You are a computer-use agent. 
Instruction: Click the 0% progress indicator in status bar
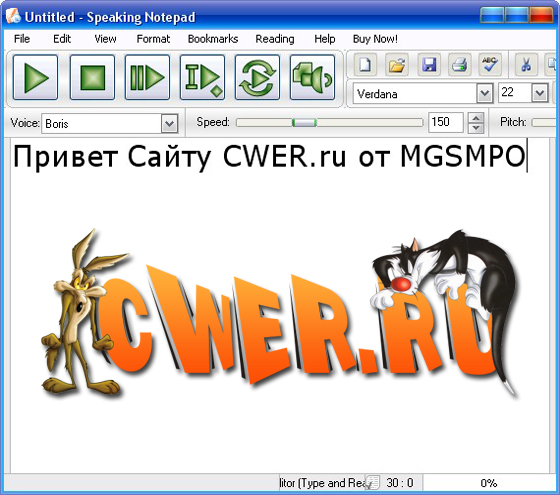pos(489,483)
